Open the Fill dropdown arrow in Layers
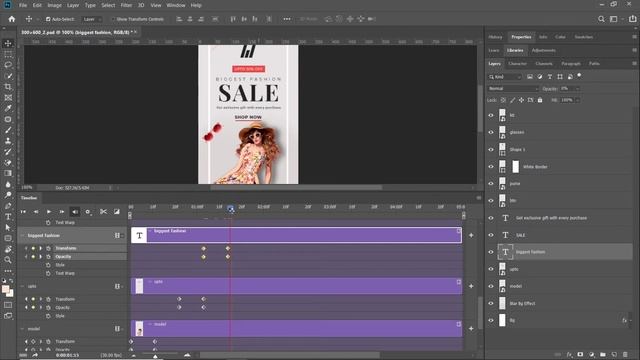Image resolution: width=640 pixels, height=360 pixels. tap(577, 100)
